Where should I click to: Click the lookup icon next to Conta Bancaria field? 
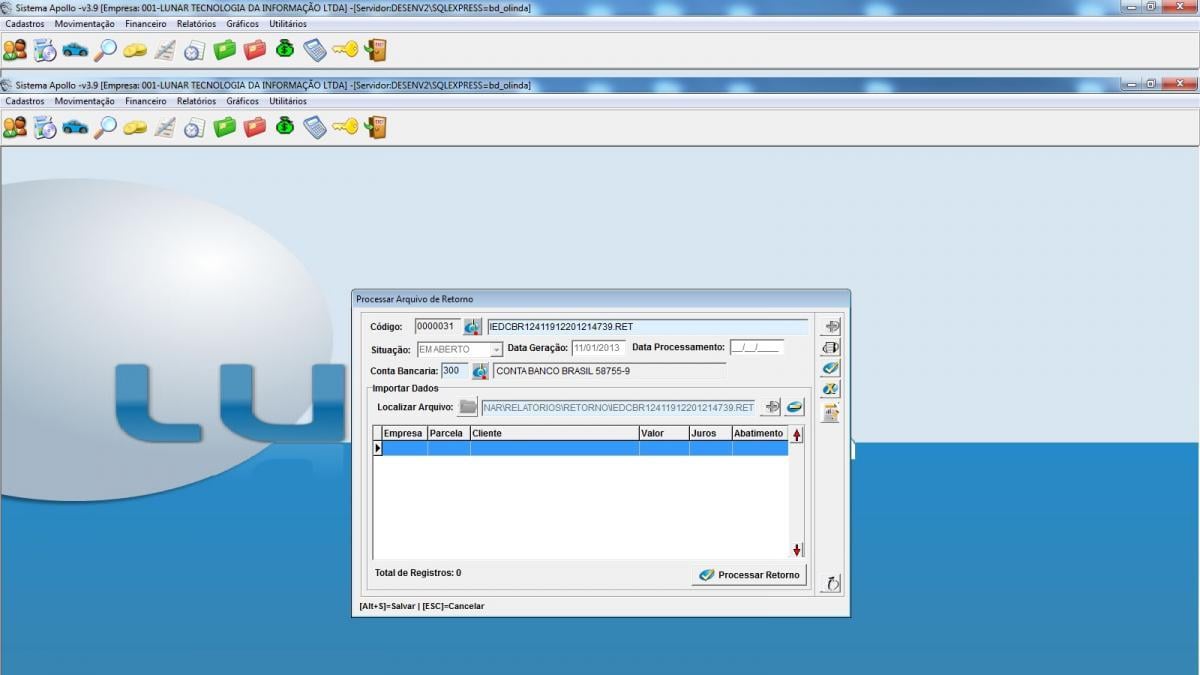tap(480, 371)
